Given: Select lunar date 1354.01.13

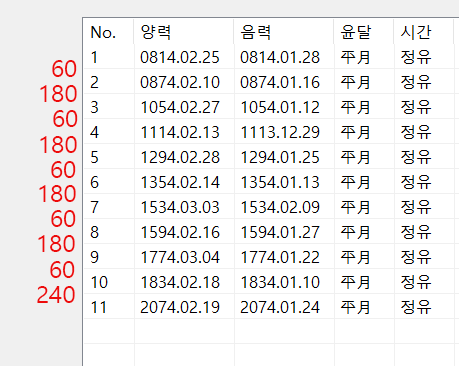Looking at the screenshot, I should 280,182.
